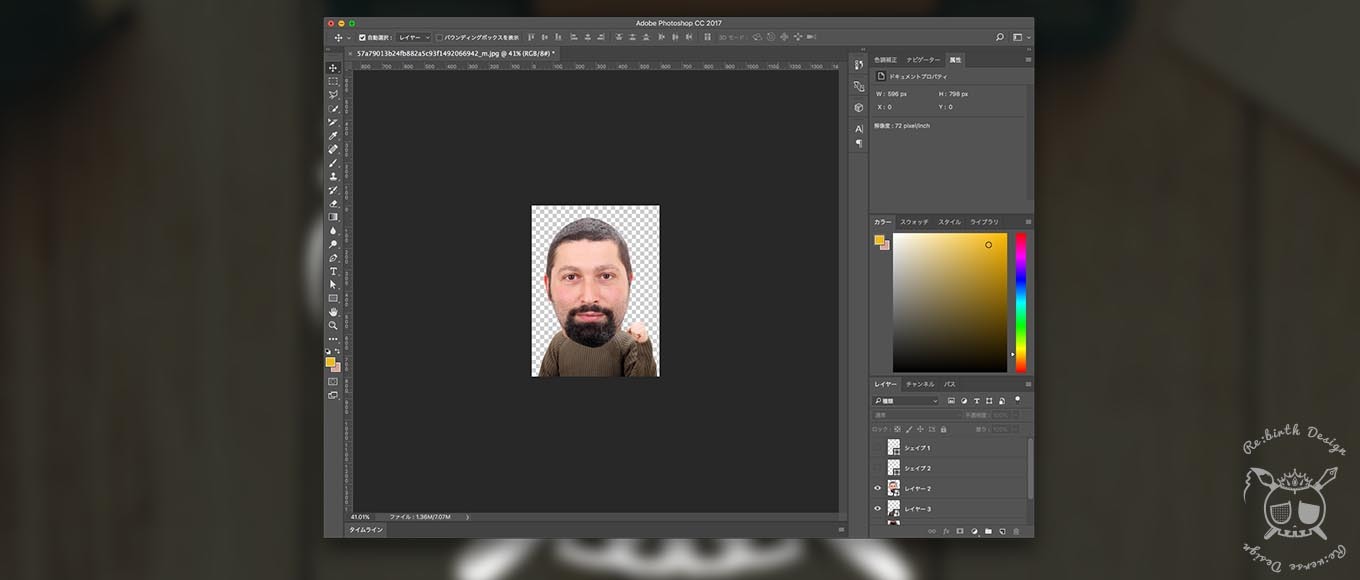This screenshot has width=1360, height=580.
Task: Uncheck the 自動選択 checkbox
Action: click(x=362, y=37)
